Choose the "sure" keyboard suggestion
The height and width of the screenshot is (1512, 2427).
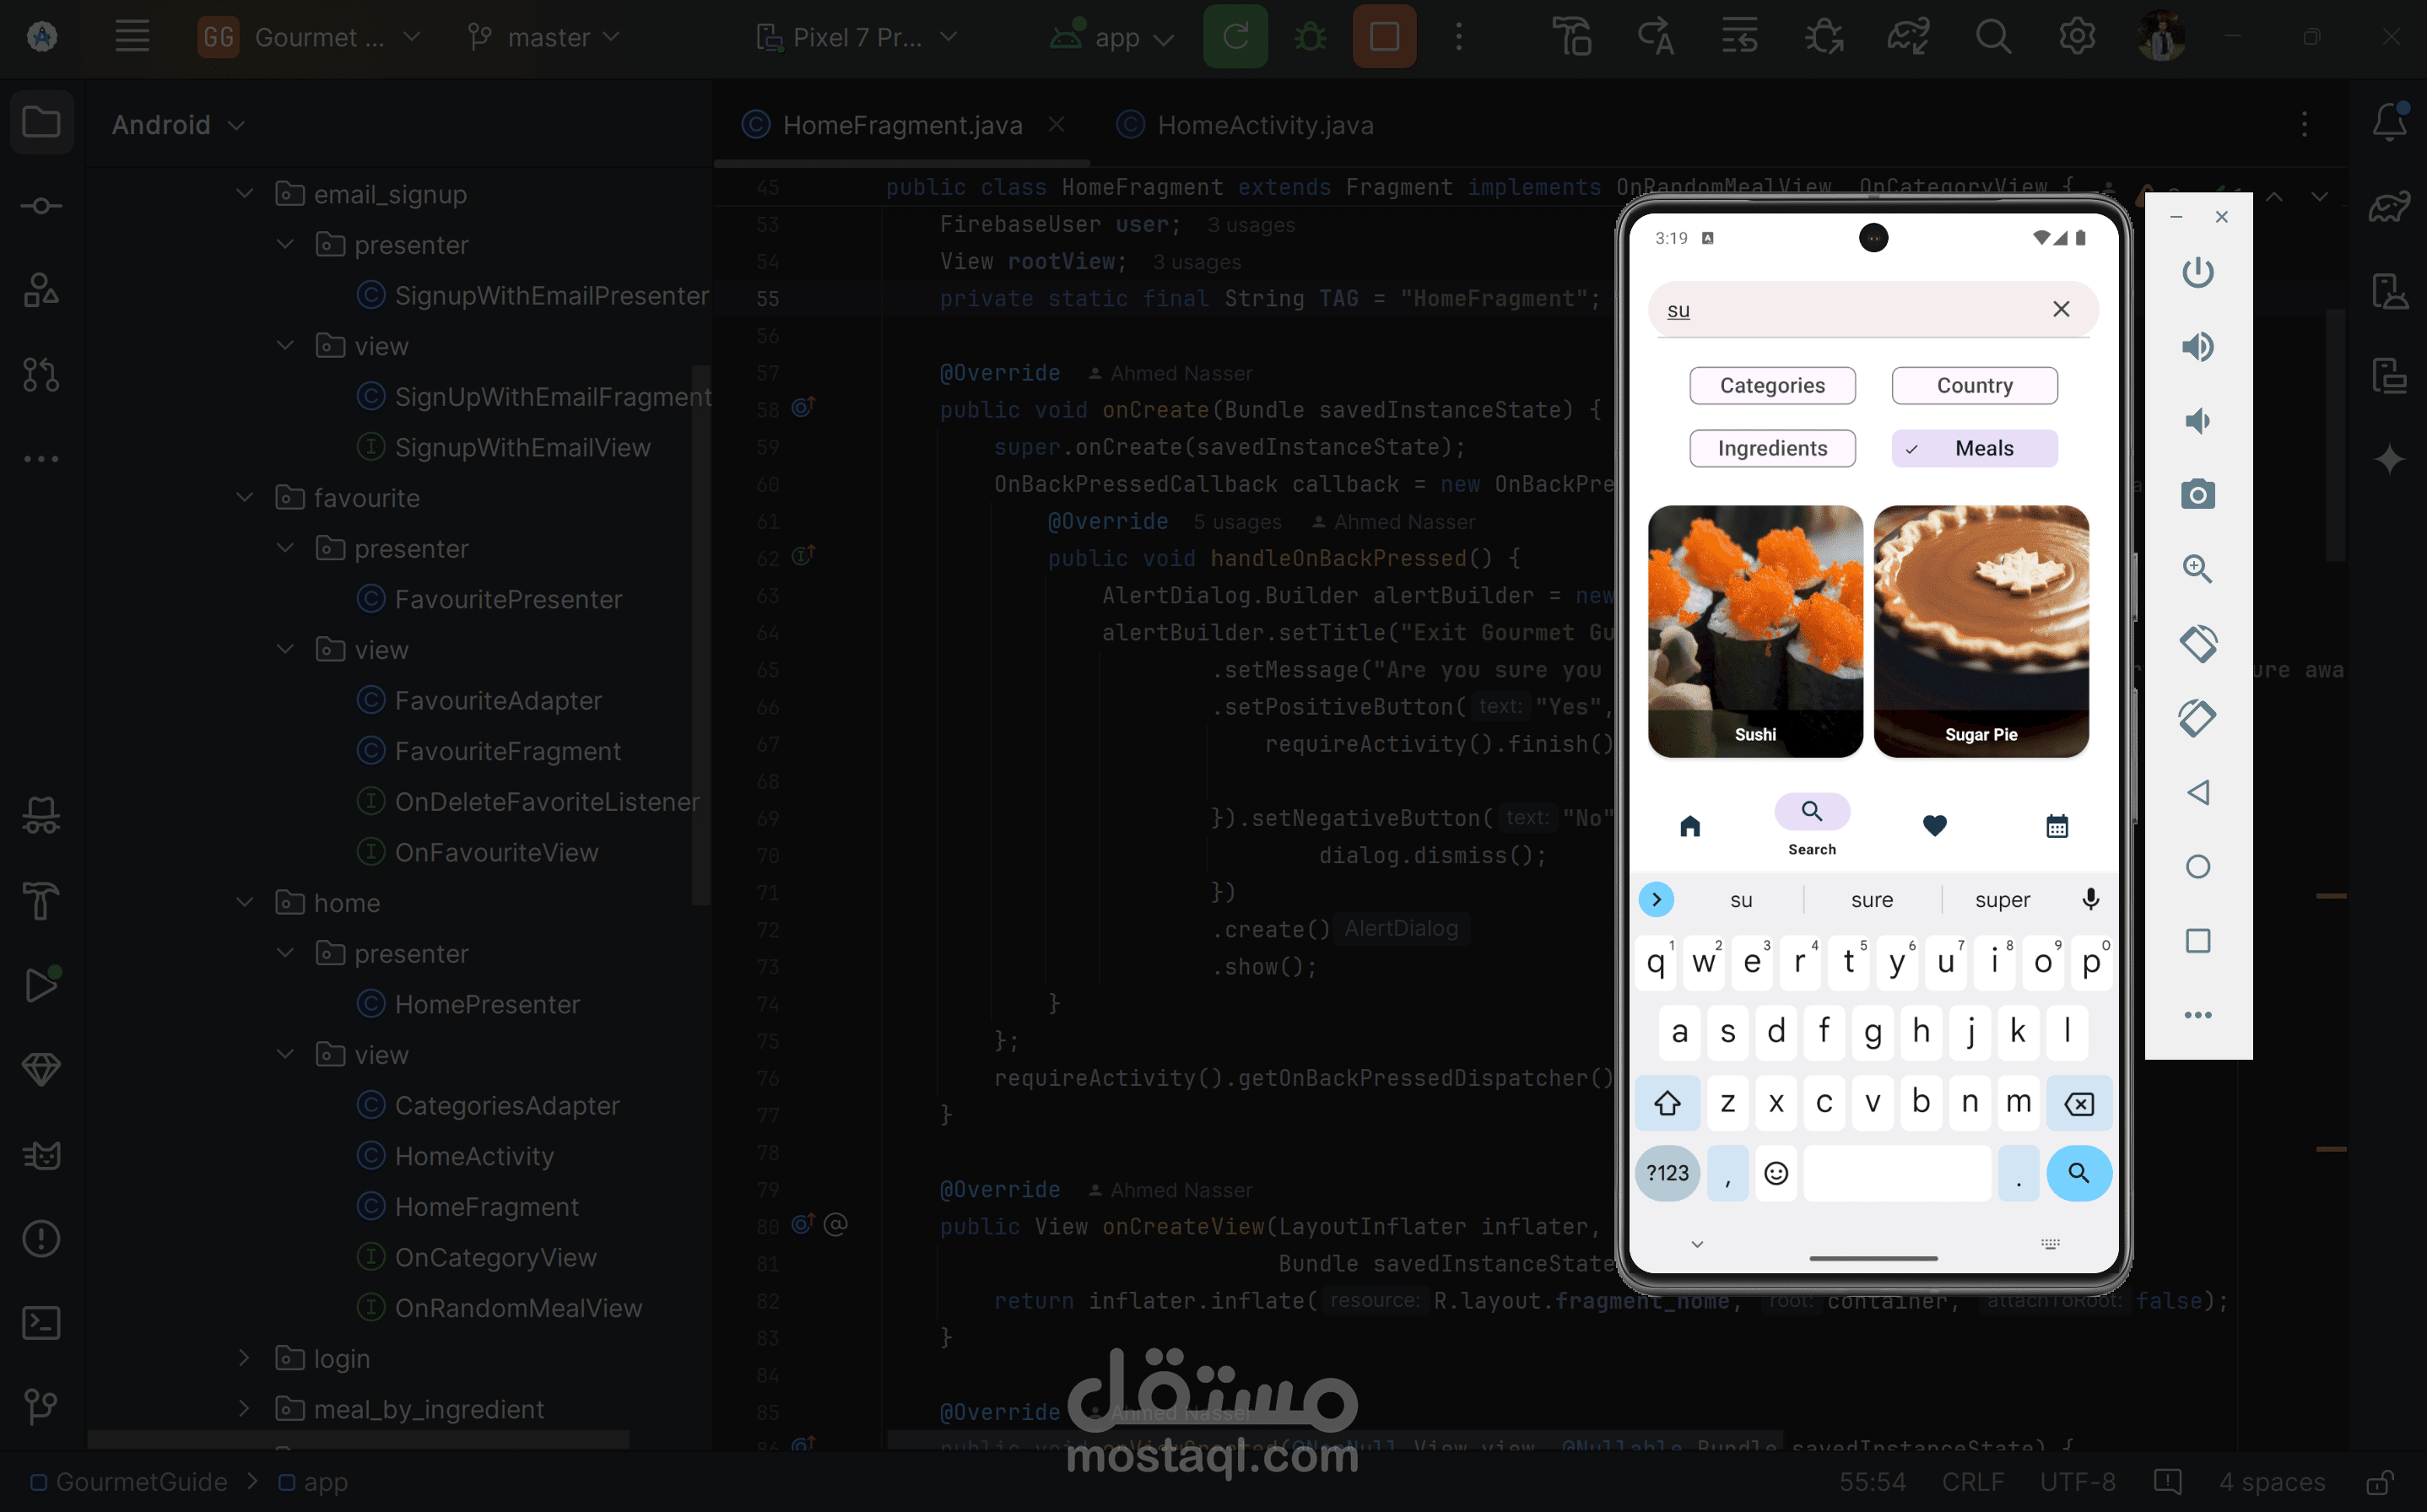point(1871,899)
